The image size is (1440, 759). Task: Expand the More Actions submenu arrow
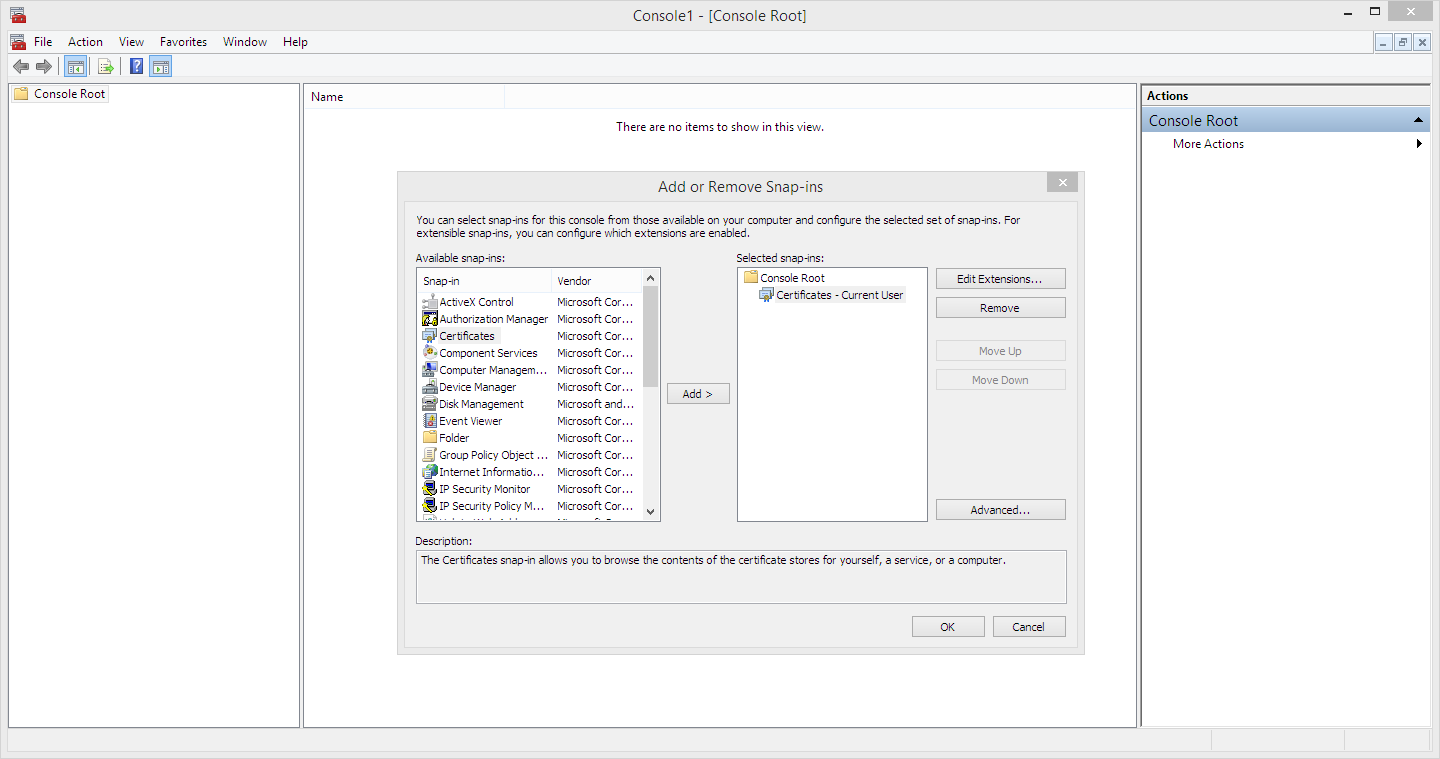[x=1419, y=144]
